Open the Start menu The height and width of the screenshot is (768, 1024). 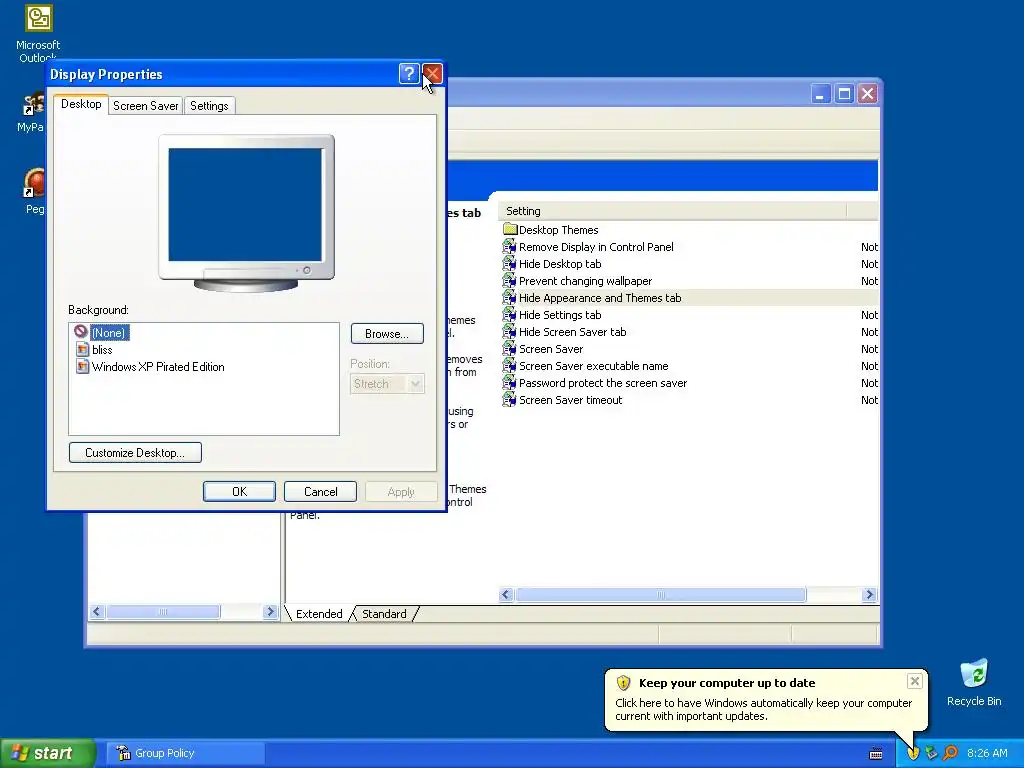pyautogui.click(x=47, y=753)
